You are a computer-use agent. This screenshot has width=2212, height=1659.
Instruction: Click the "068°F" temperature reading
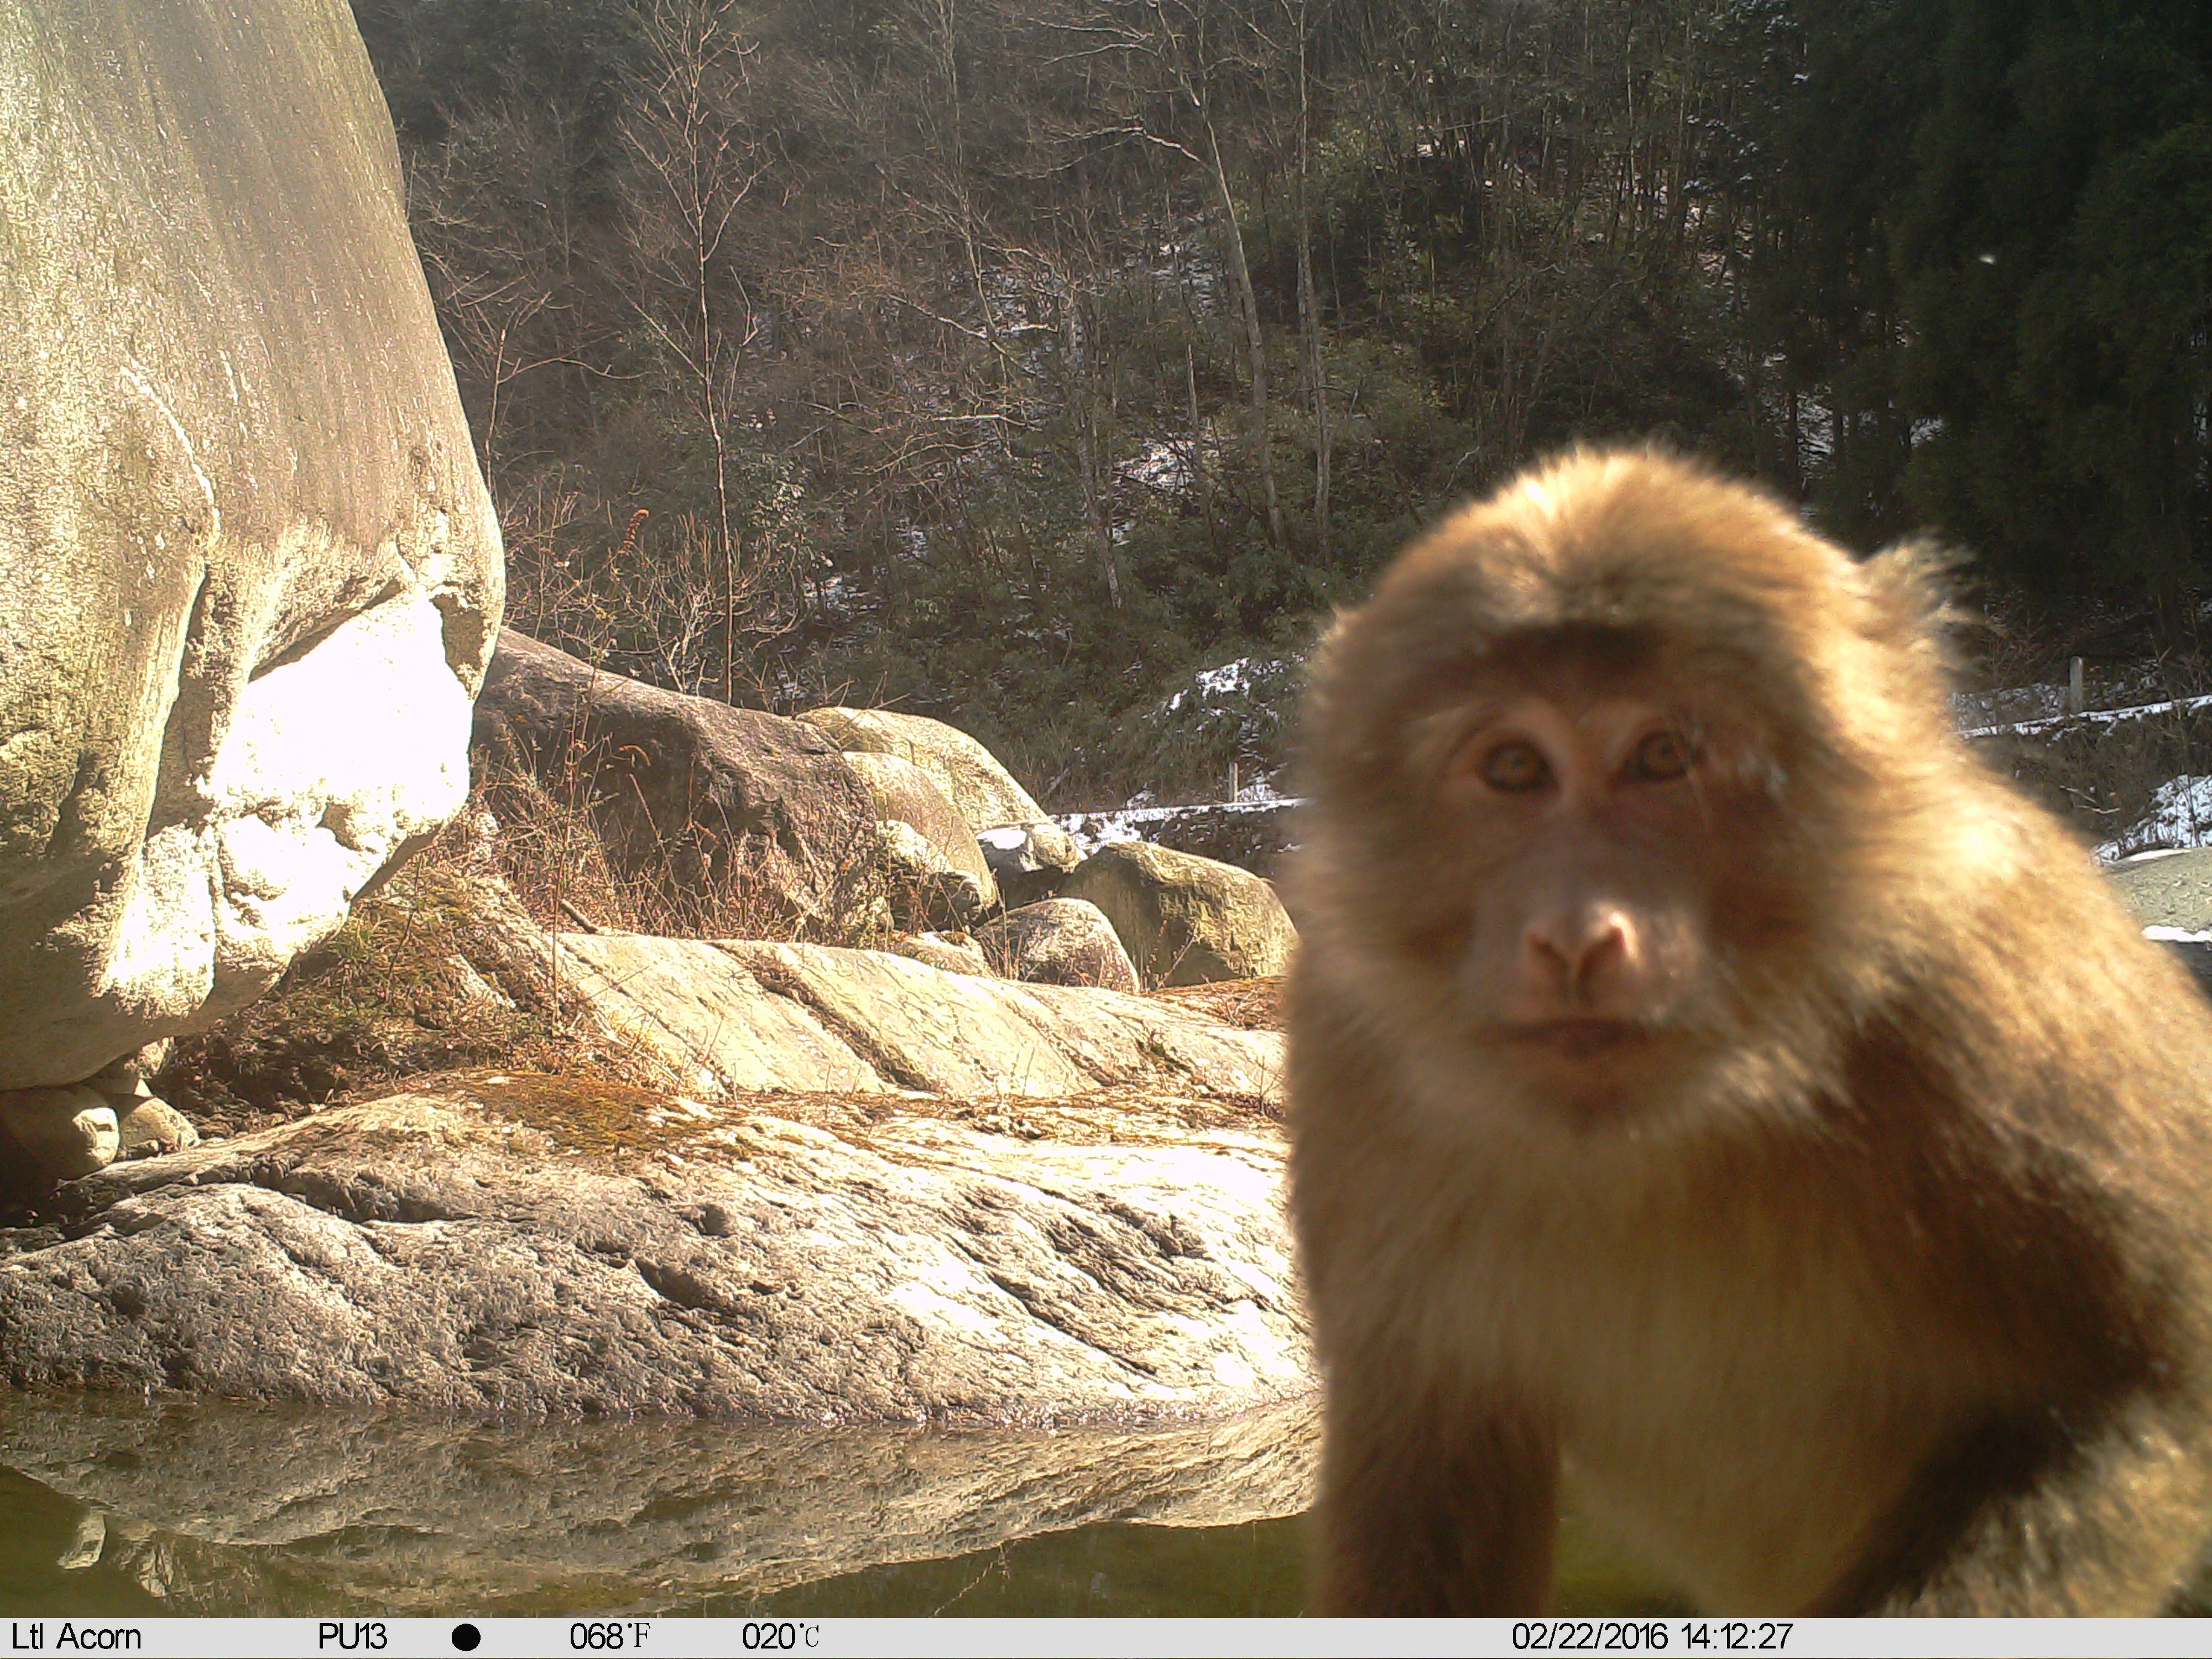[x=610, y=1637]
